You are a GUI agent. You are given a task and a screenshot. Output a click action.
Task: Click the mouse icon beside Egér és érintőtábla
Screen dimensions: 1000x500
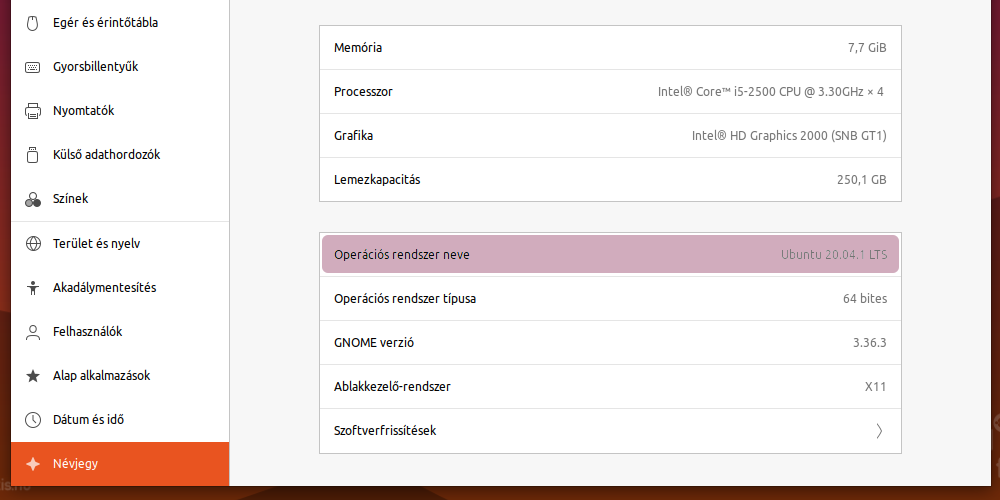coord(33,23)
